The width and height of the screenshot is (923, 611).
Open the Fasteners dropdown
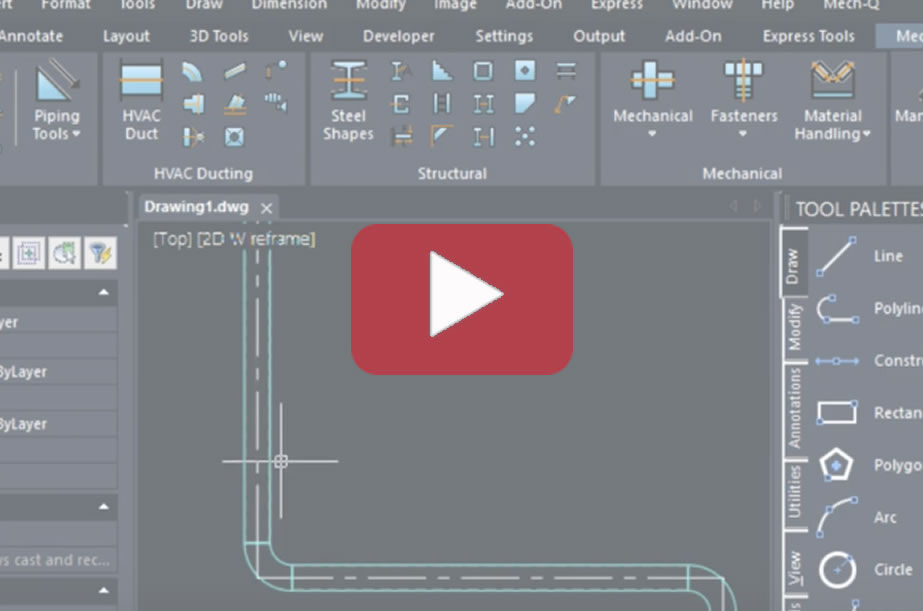pyautogui.click(x=743, y=124)
